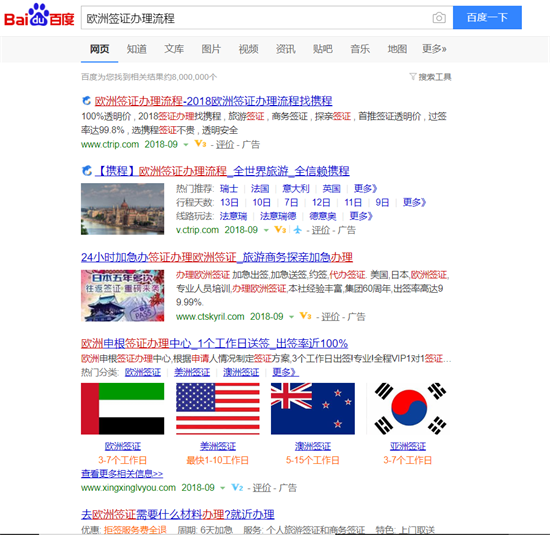Switch to the 地图 tab

(397, 49)
